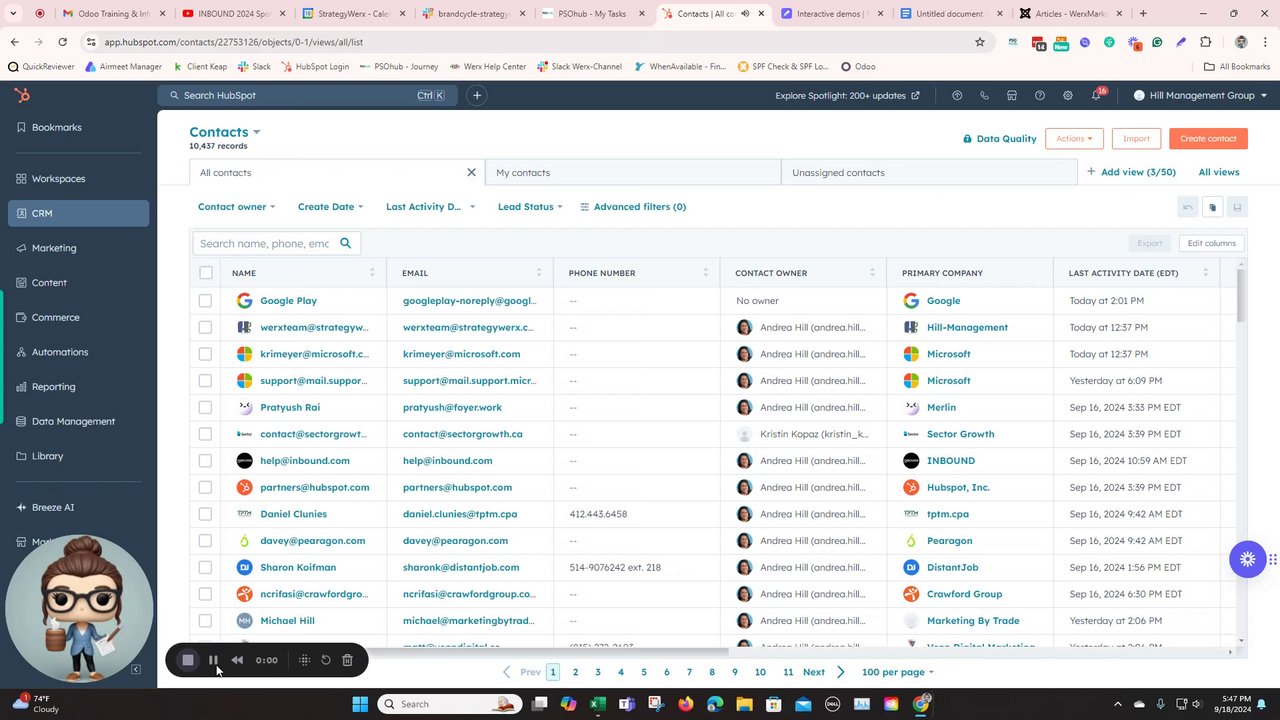This screenshot has width=1280, height=720.
Task: Close the All contacts view tab
Action: [x=471, y=172]
